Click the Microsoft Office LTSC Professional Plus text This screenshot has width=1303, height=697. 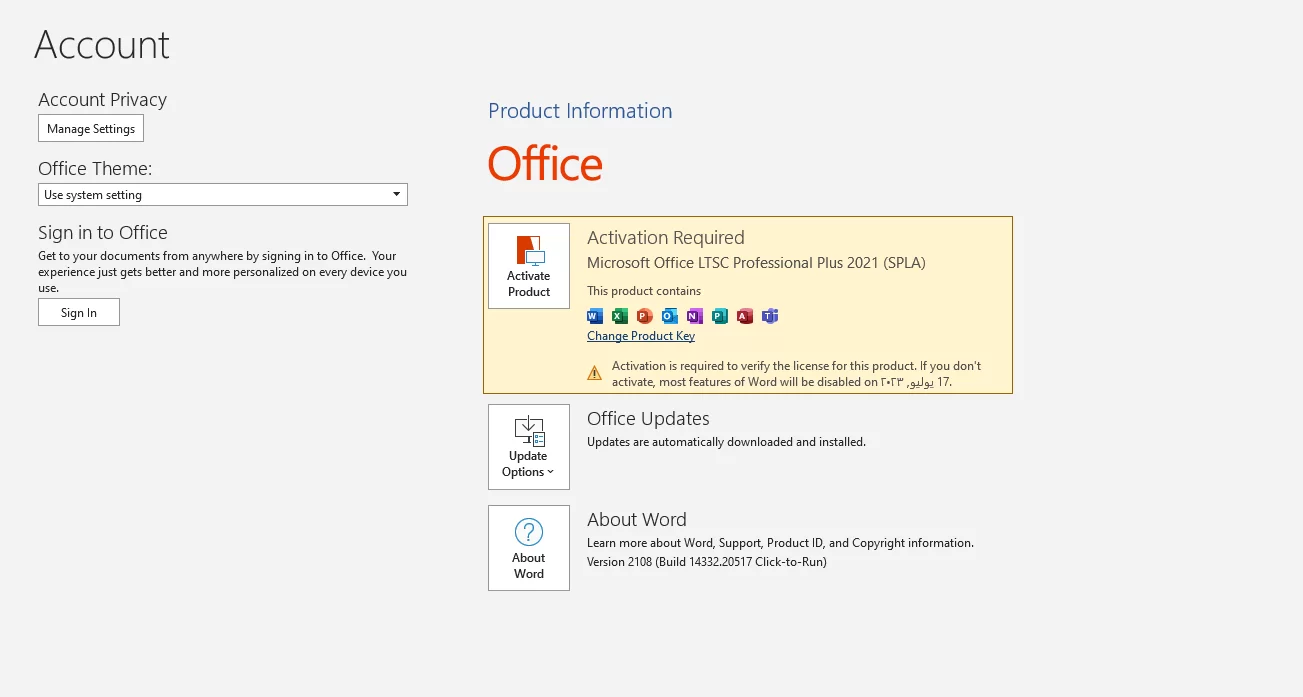[756, 263]
